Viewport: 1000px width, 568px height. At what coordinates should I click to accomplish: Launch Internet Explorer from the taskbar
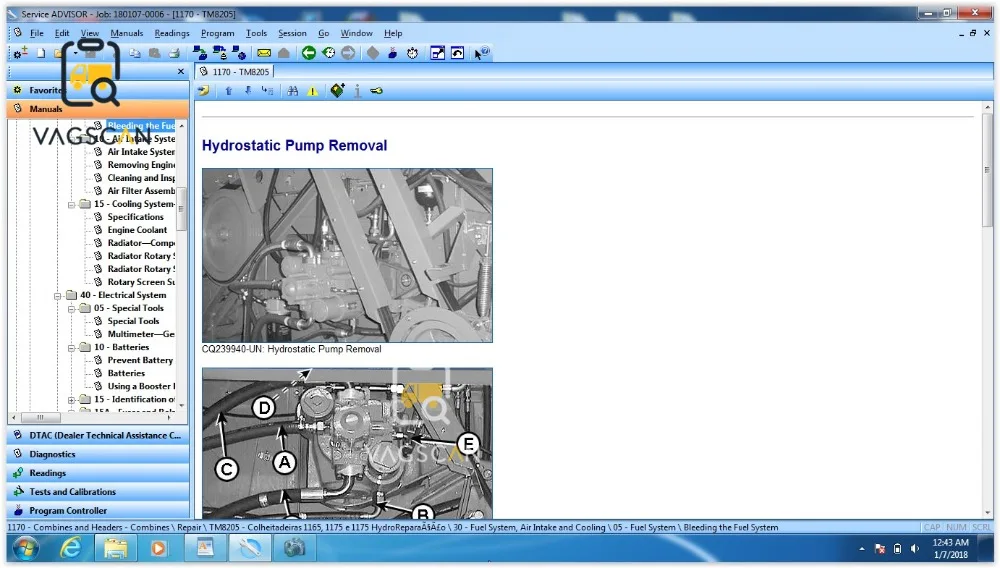[x=71, y=548]
